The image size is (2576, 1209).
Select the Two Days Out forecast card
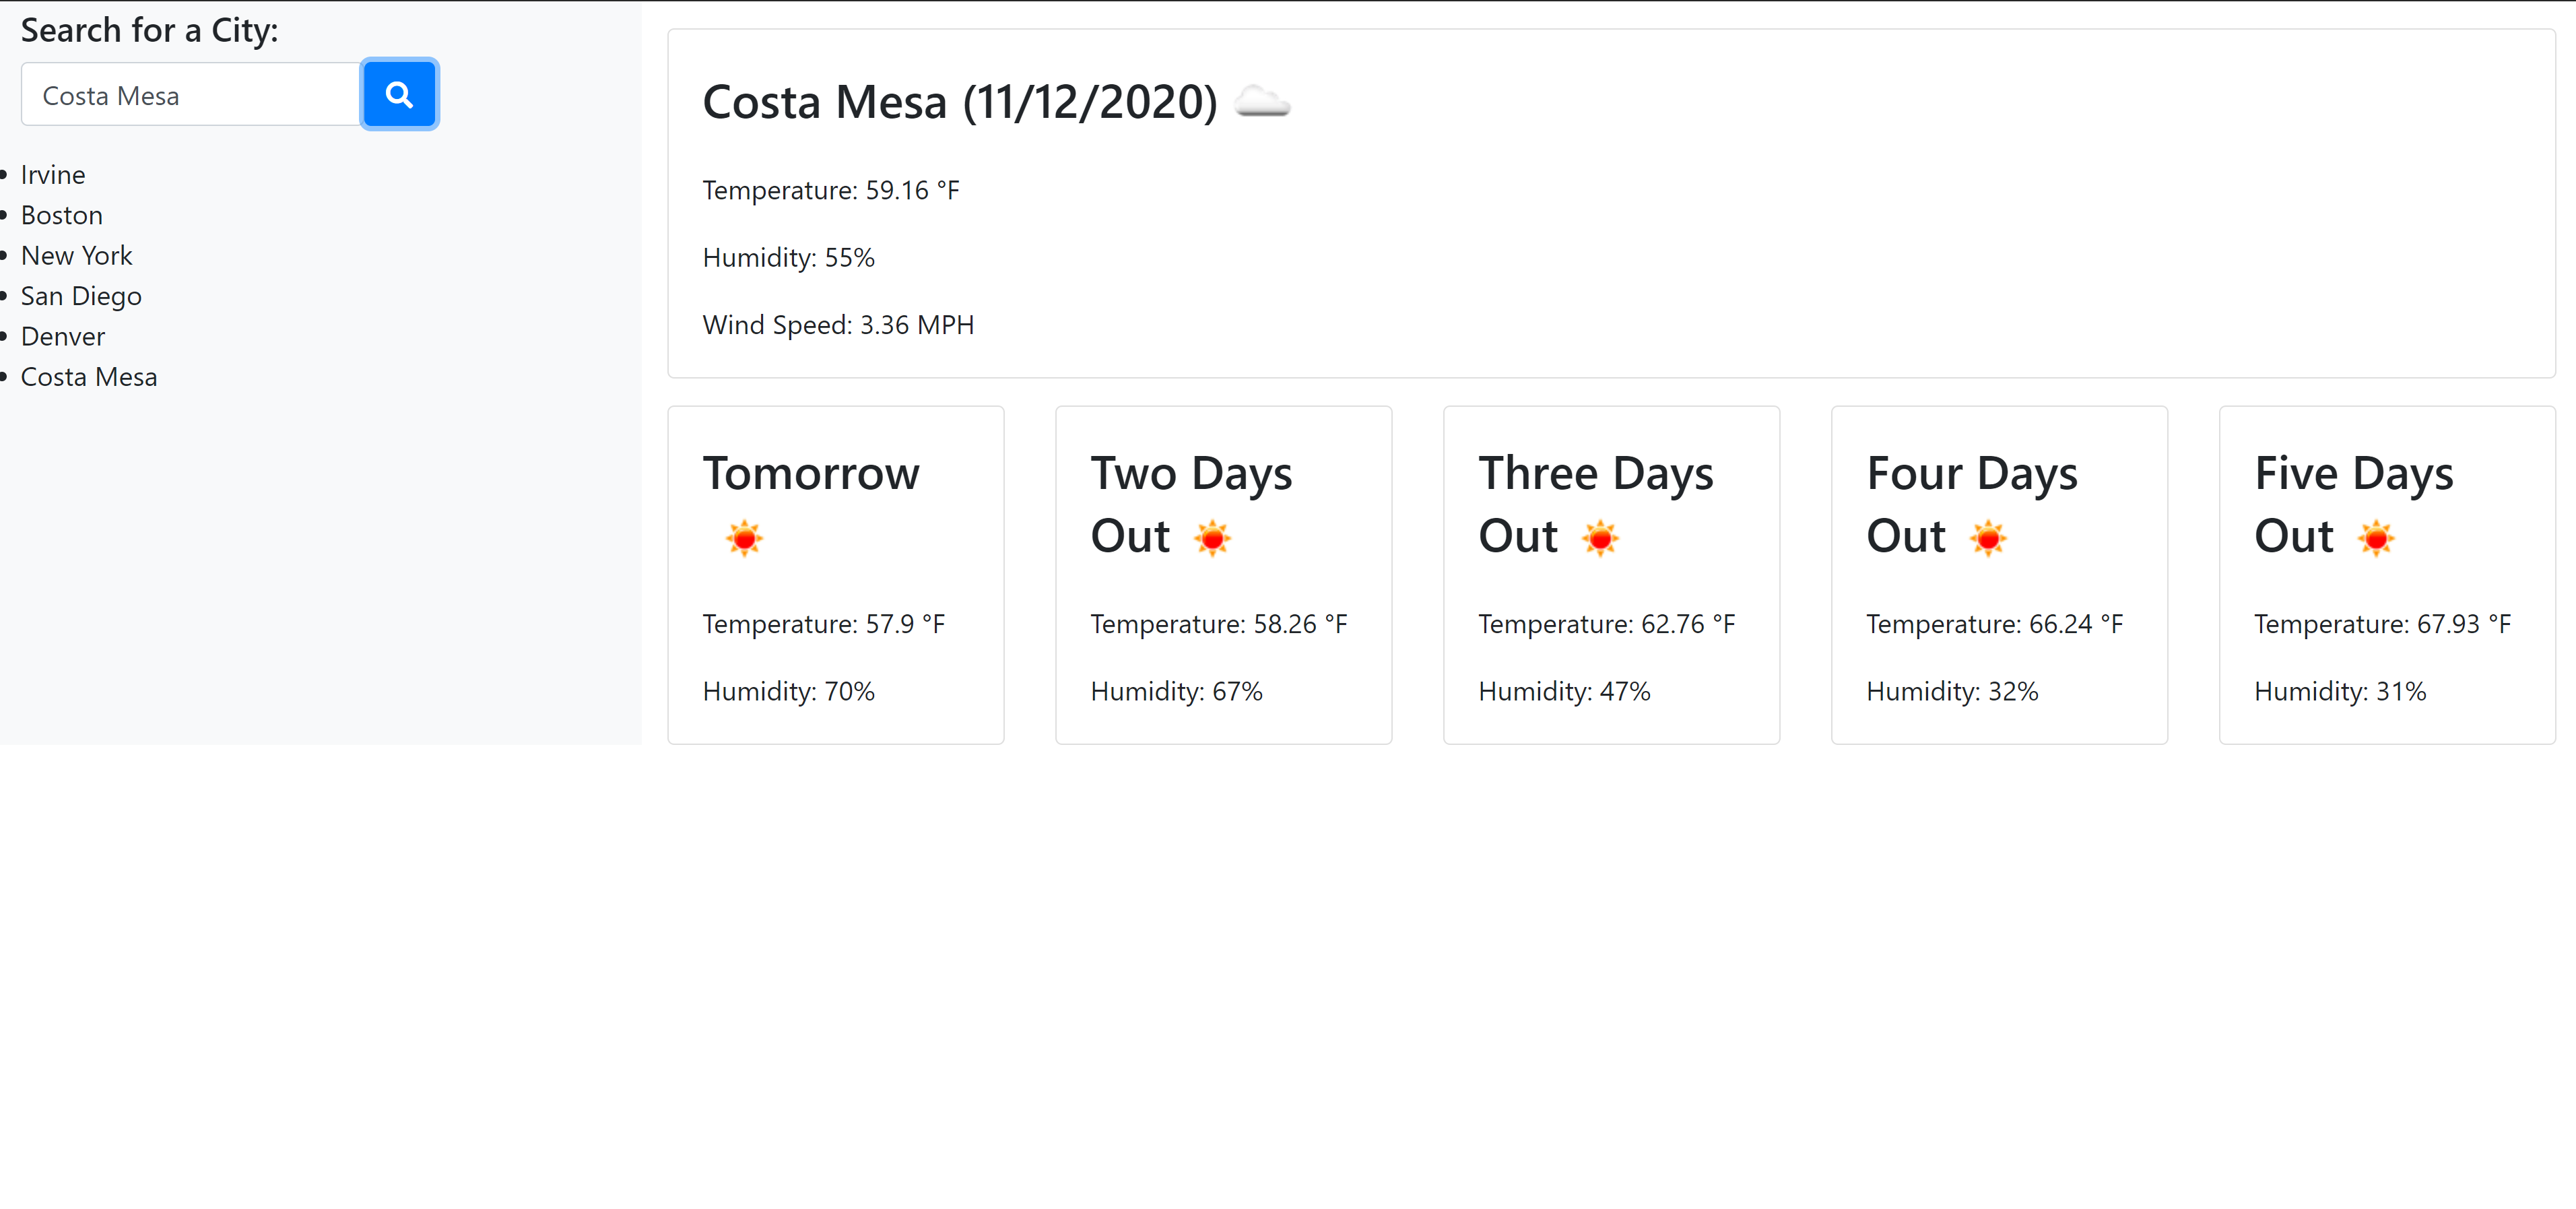click(x=1224, y=575)
